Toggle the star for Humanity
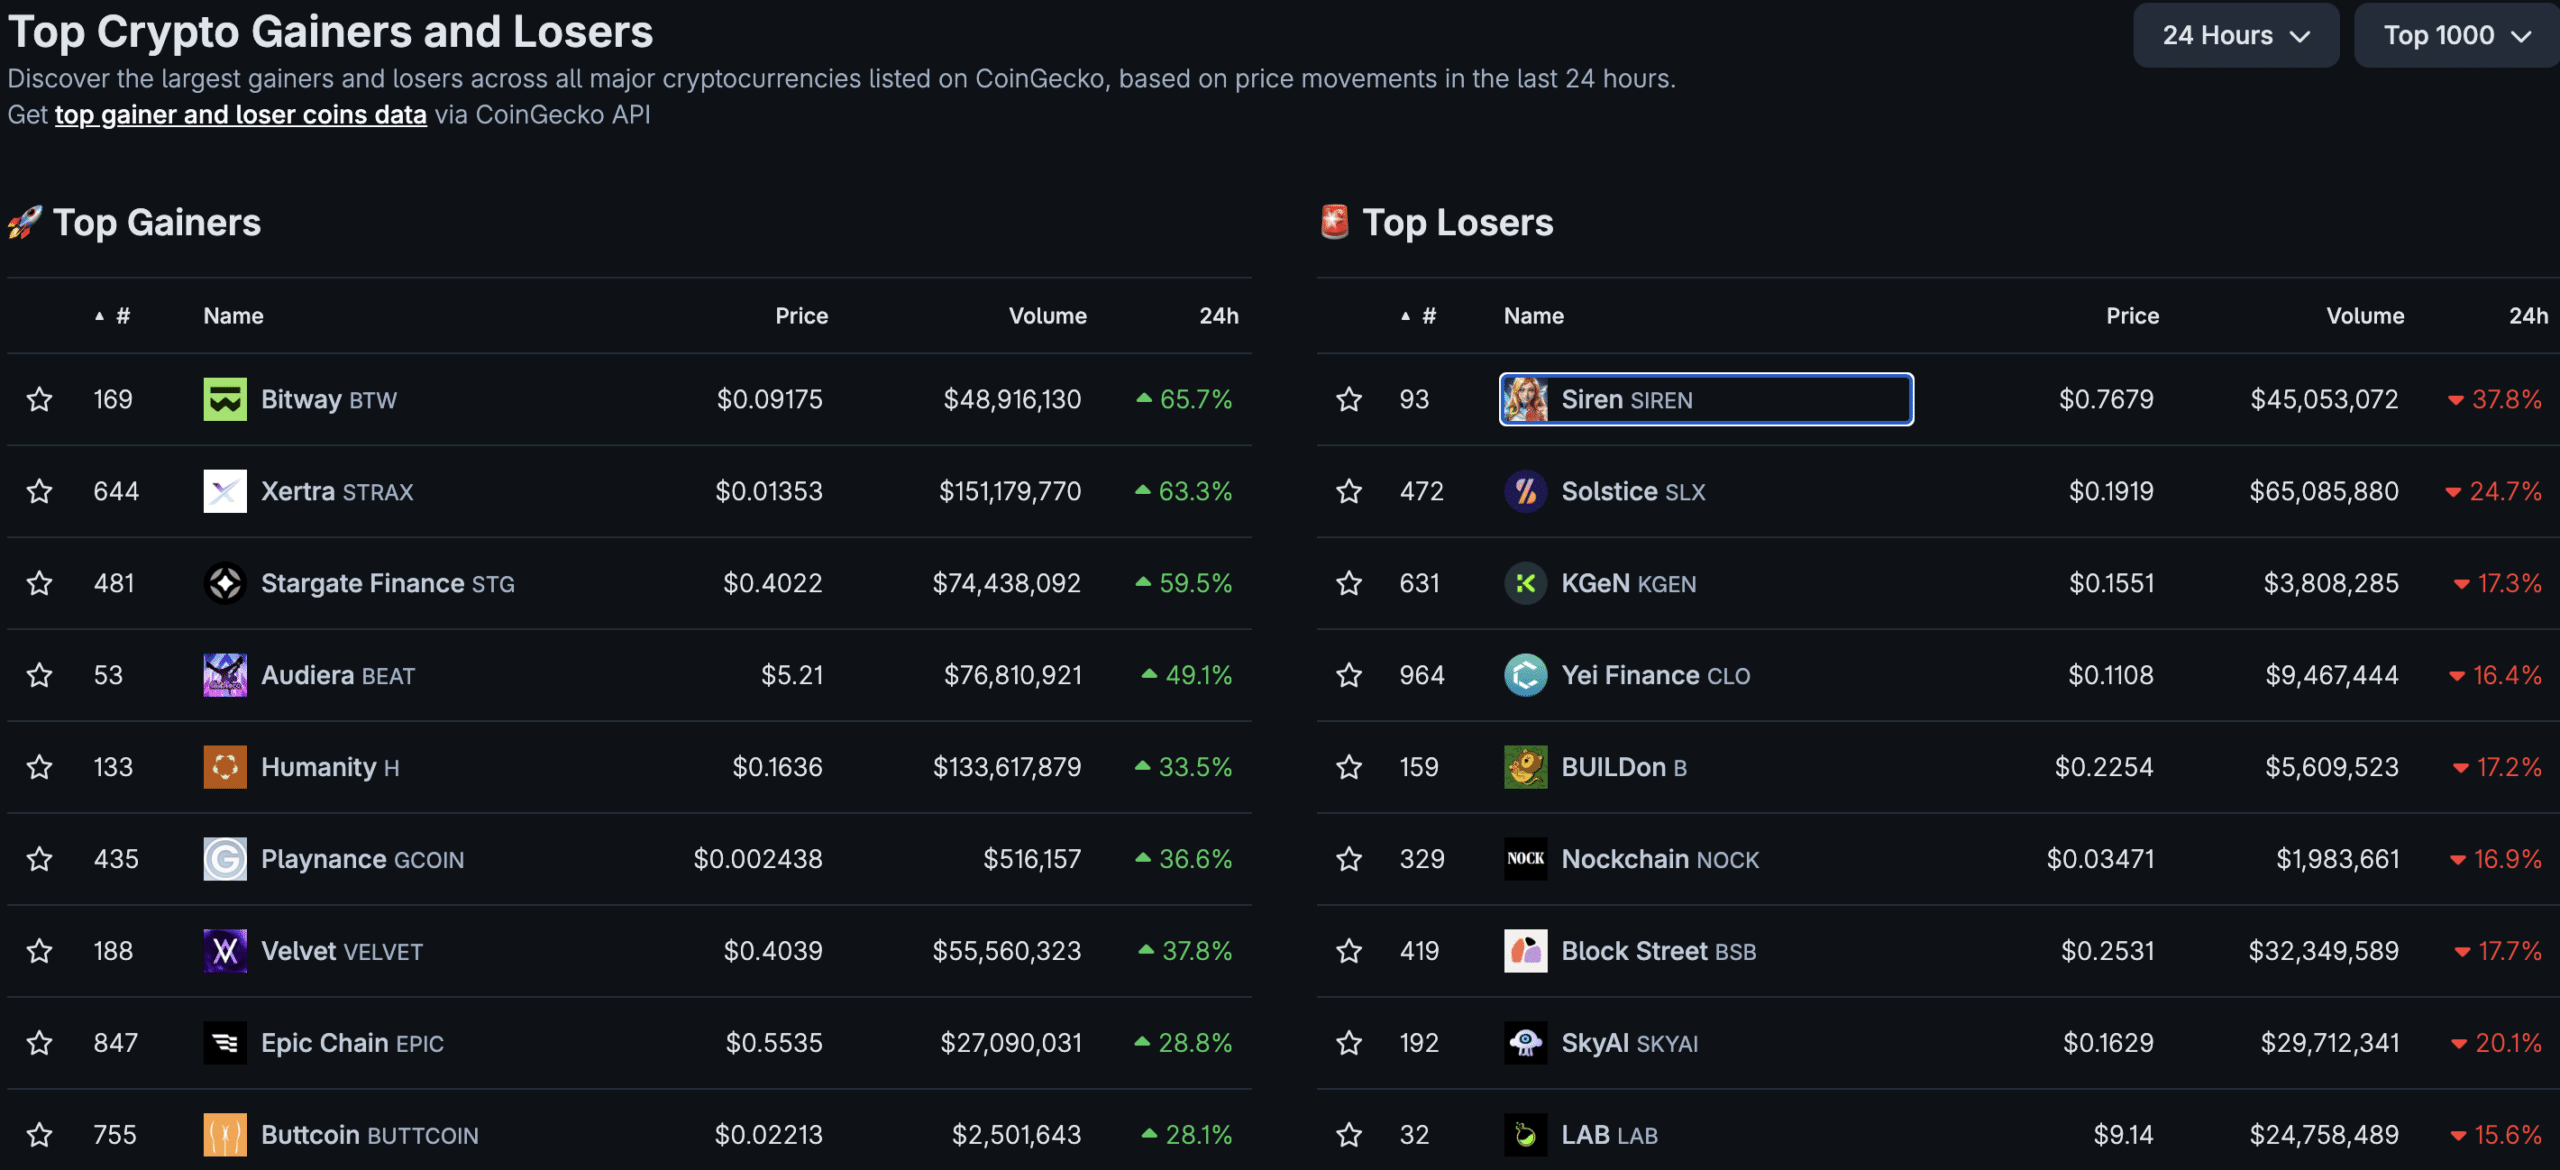This screenshot has height=1170, width=2560. coord(39,768)
